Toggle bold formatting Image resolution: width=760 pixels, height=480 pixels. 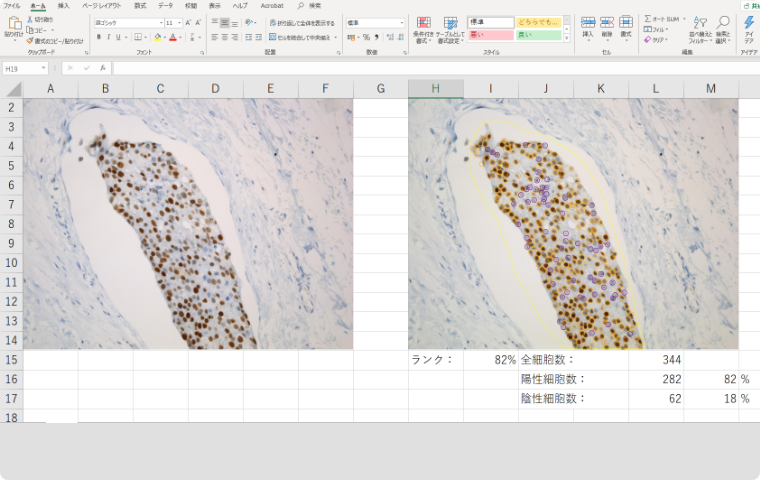98,37
